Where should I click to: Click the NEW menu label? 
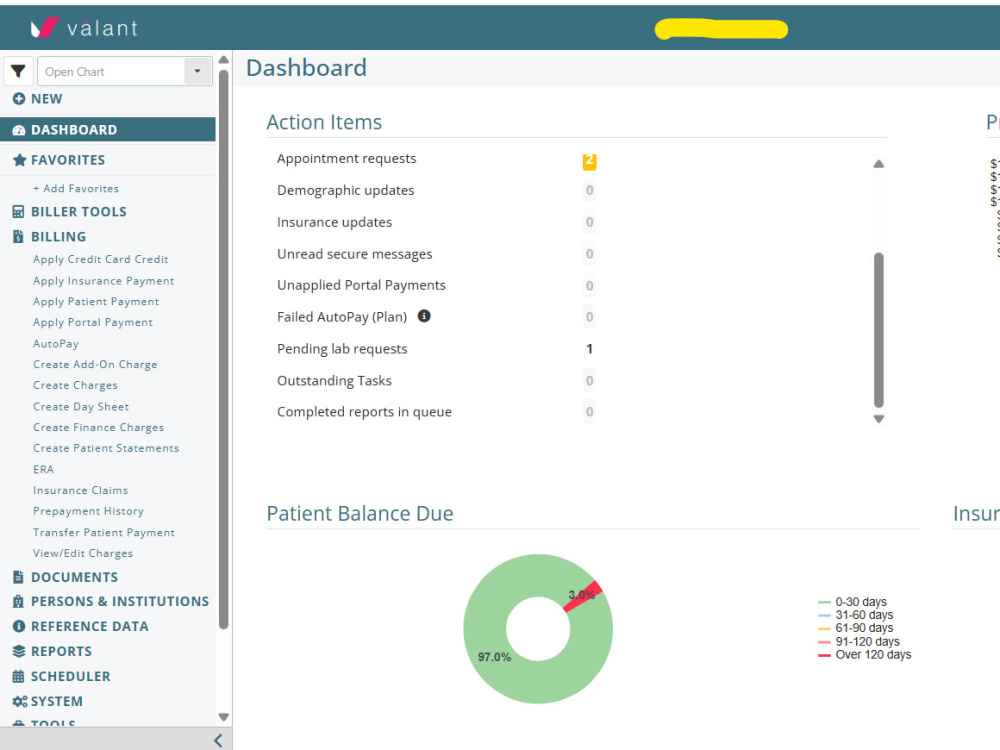pyautogui.click(x=47, y=99)
